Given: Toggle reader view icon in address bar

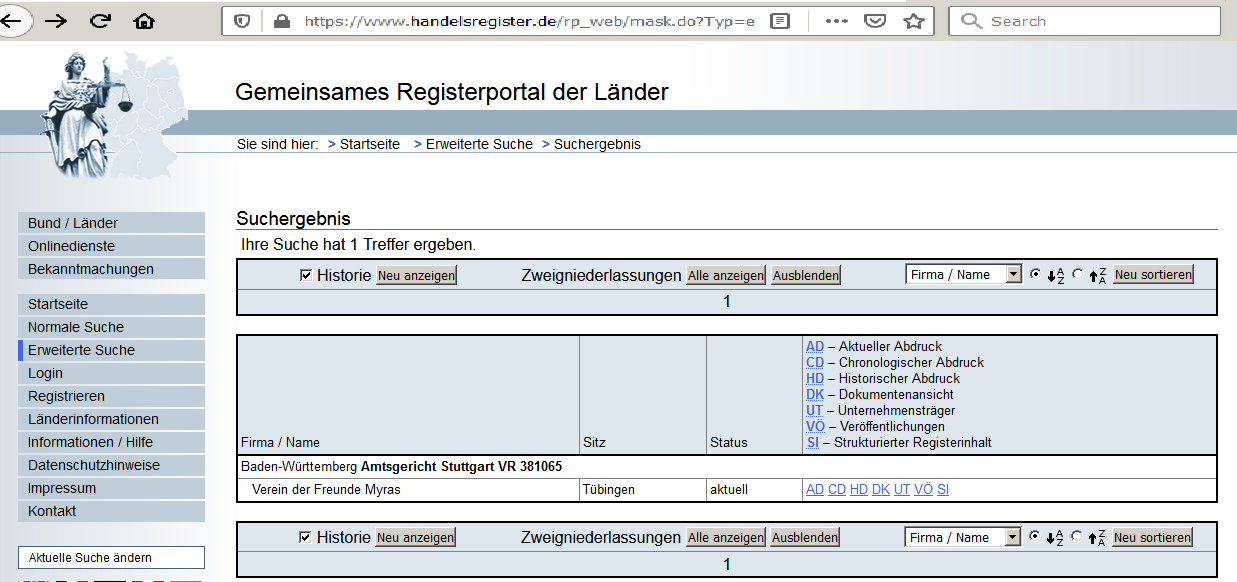Looking at the screenshot, I should point(781,21).
